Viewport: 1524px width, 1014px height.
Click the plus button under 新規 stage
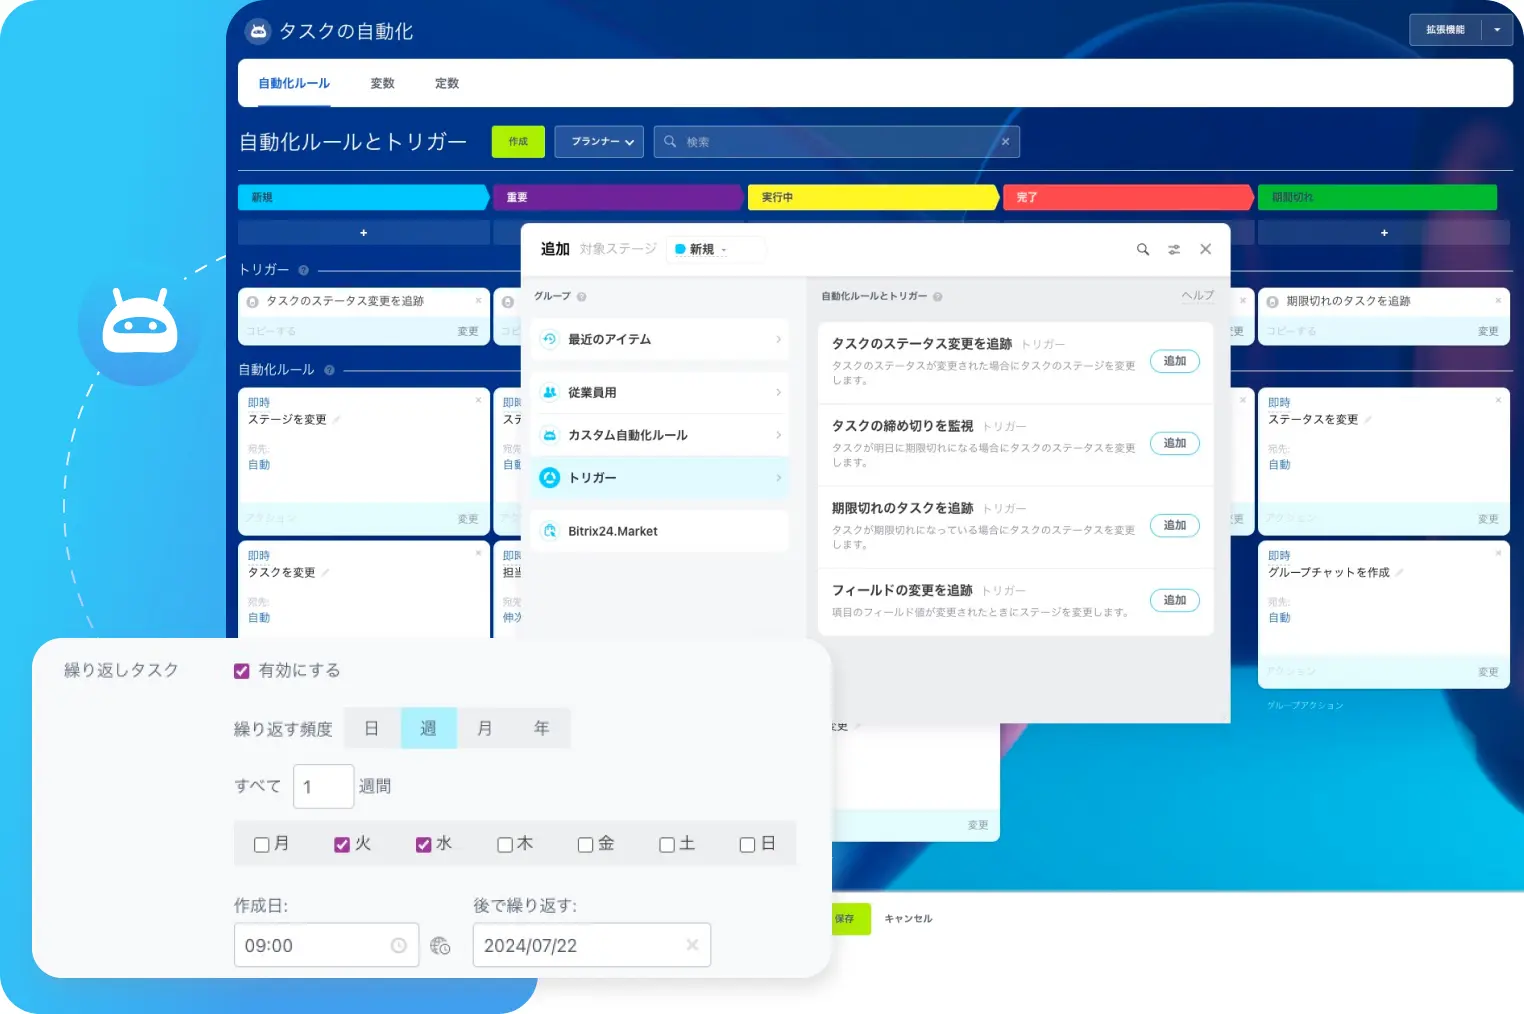pos(364,233)
